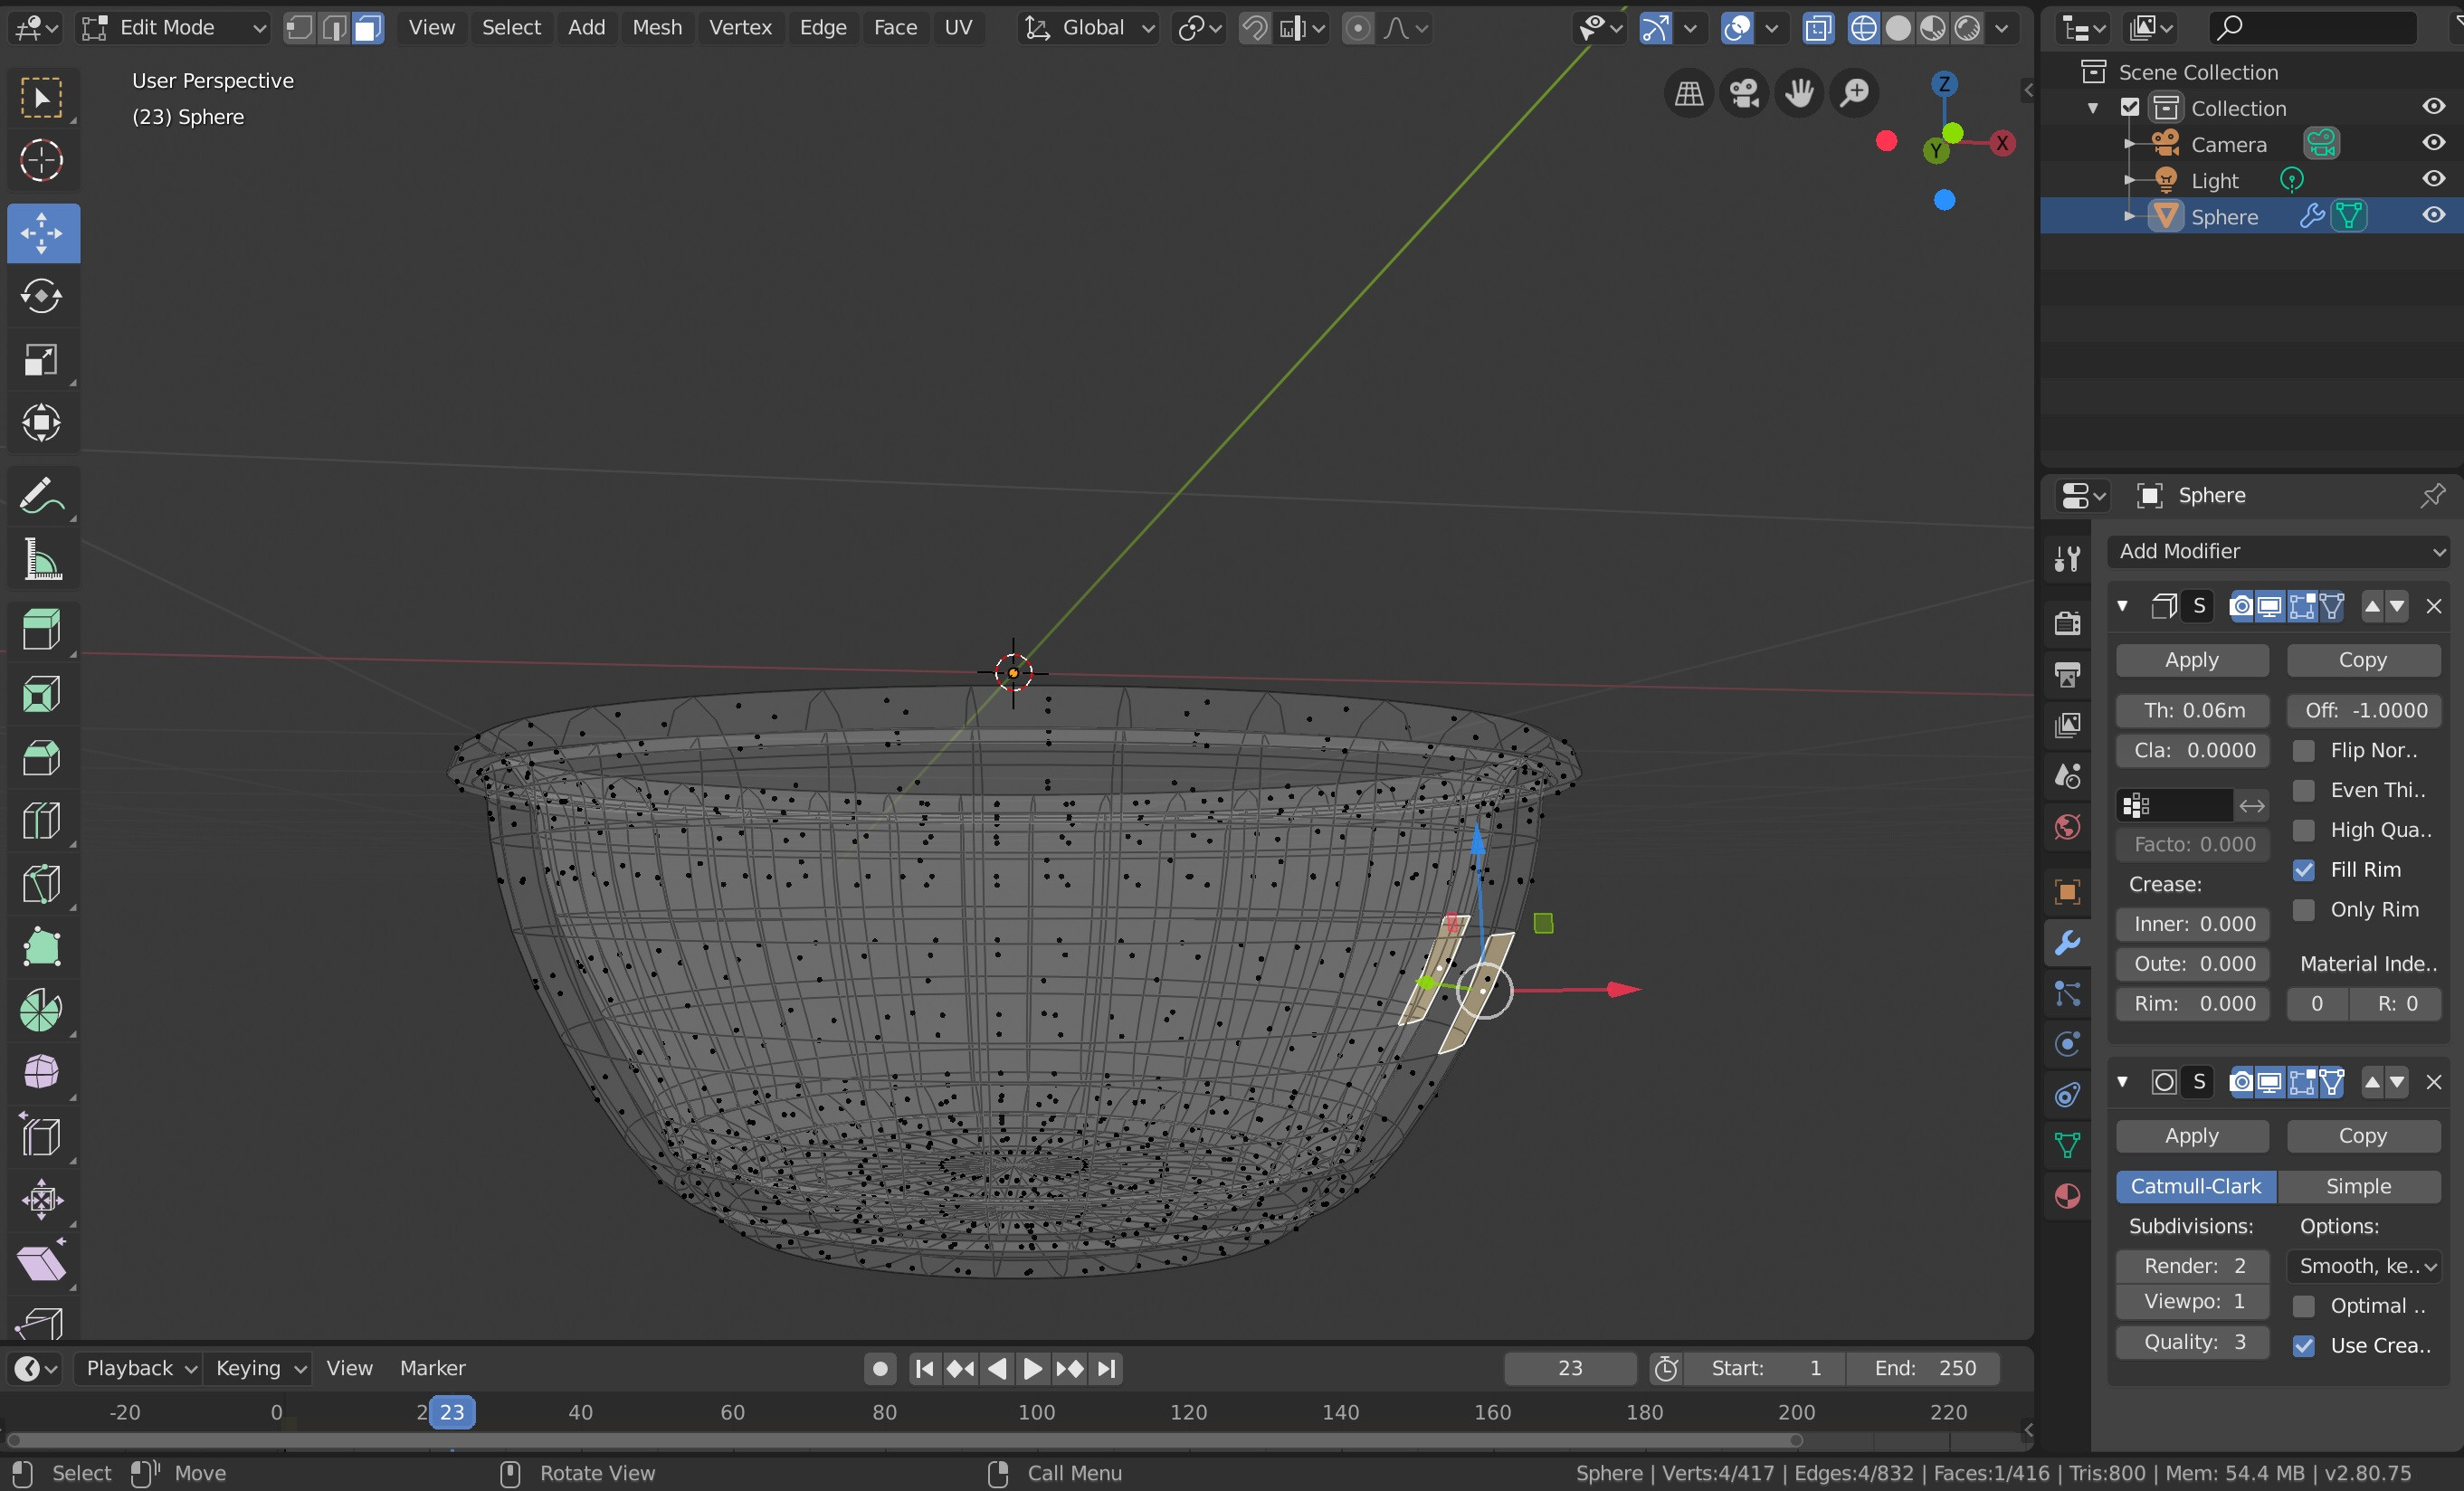Toggle perspective/orthographic grid view
This screenshot has width=2464, height=1491.
pos(1689,93)
